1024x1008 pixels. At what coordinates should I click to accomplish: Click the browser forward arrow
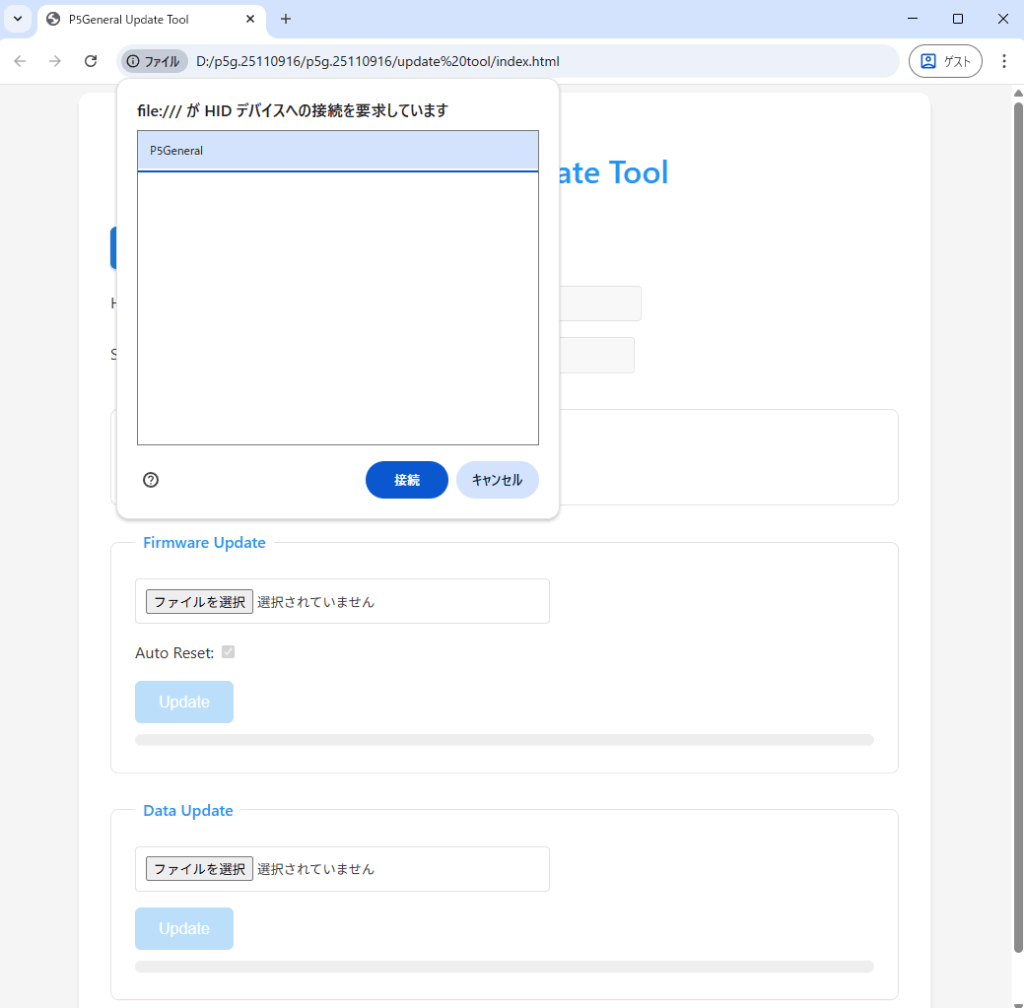pos(55,61)
